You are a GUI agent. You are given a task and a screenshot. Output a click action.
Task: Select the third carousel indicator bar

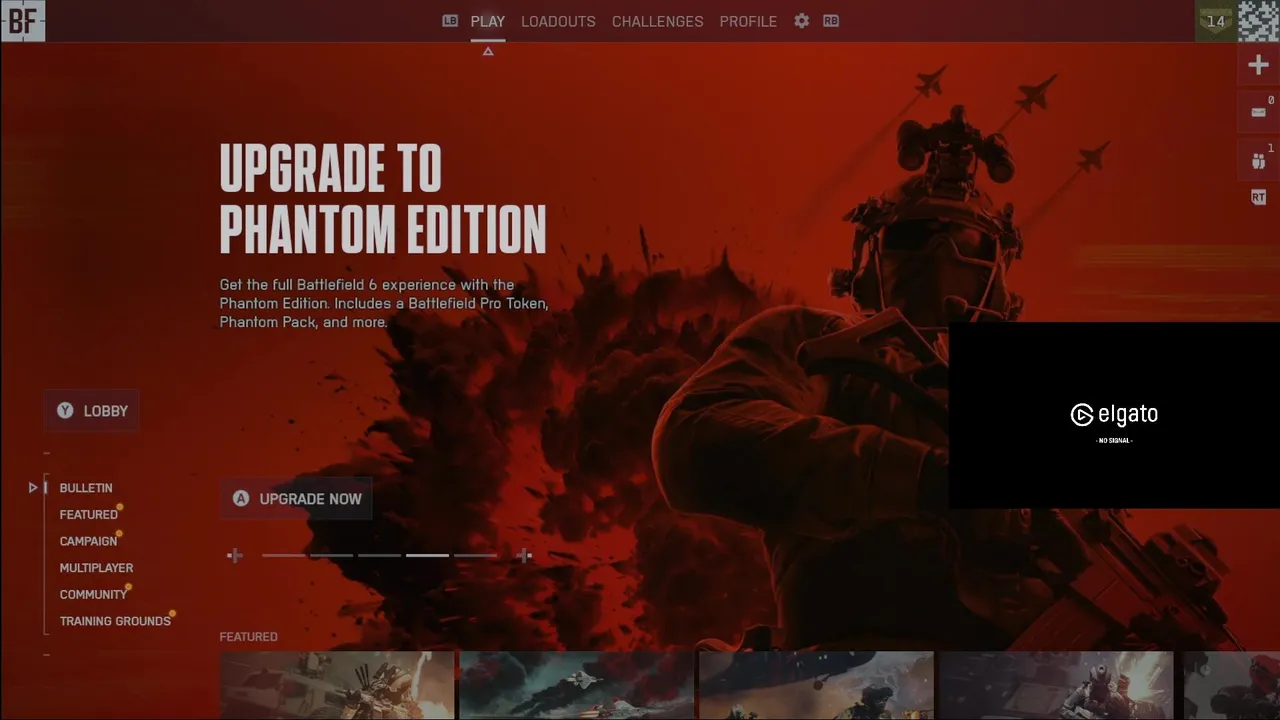(x=379, y=555)
